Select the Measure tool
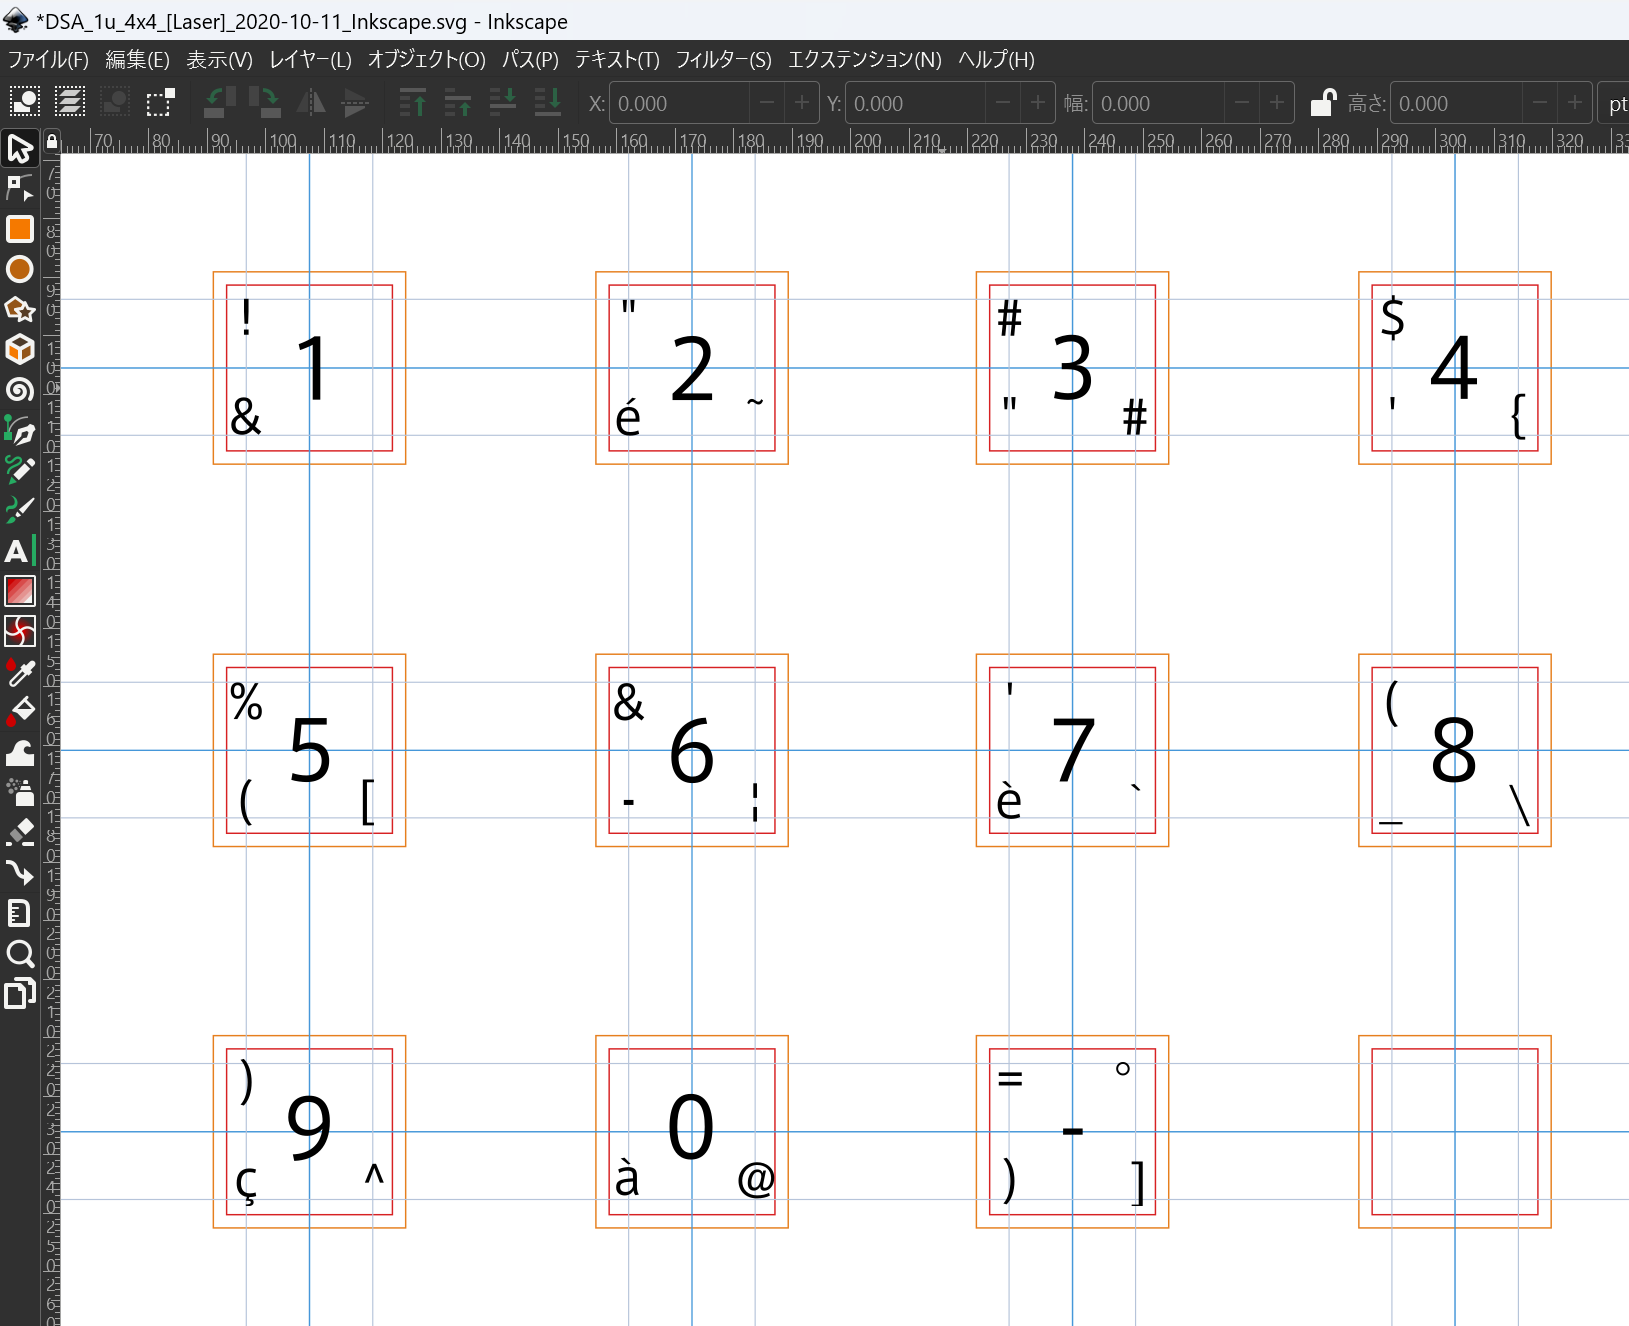 pos(20,913)
